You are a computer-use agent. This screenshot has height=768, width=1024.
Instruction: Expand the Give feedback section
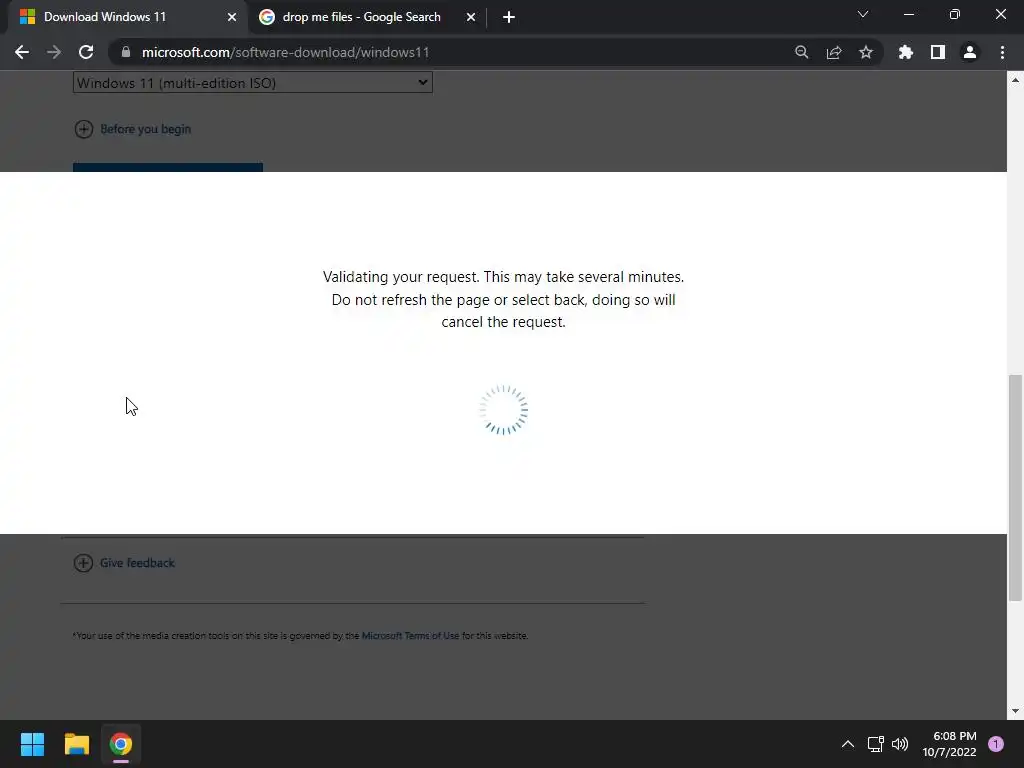124,563
